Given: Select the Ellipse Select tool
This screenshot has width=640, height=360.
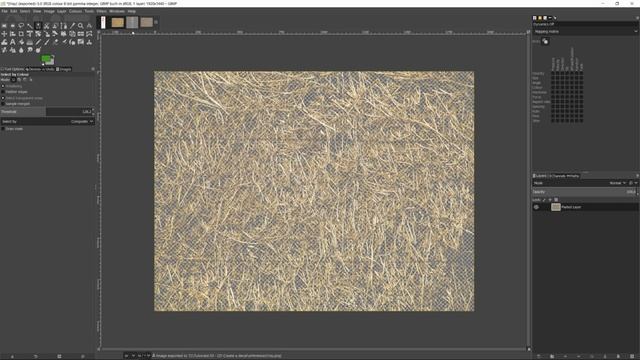Looking at the screenshot, I should 13,26.
